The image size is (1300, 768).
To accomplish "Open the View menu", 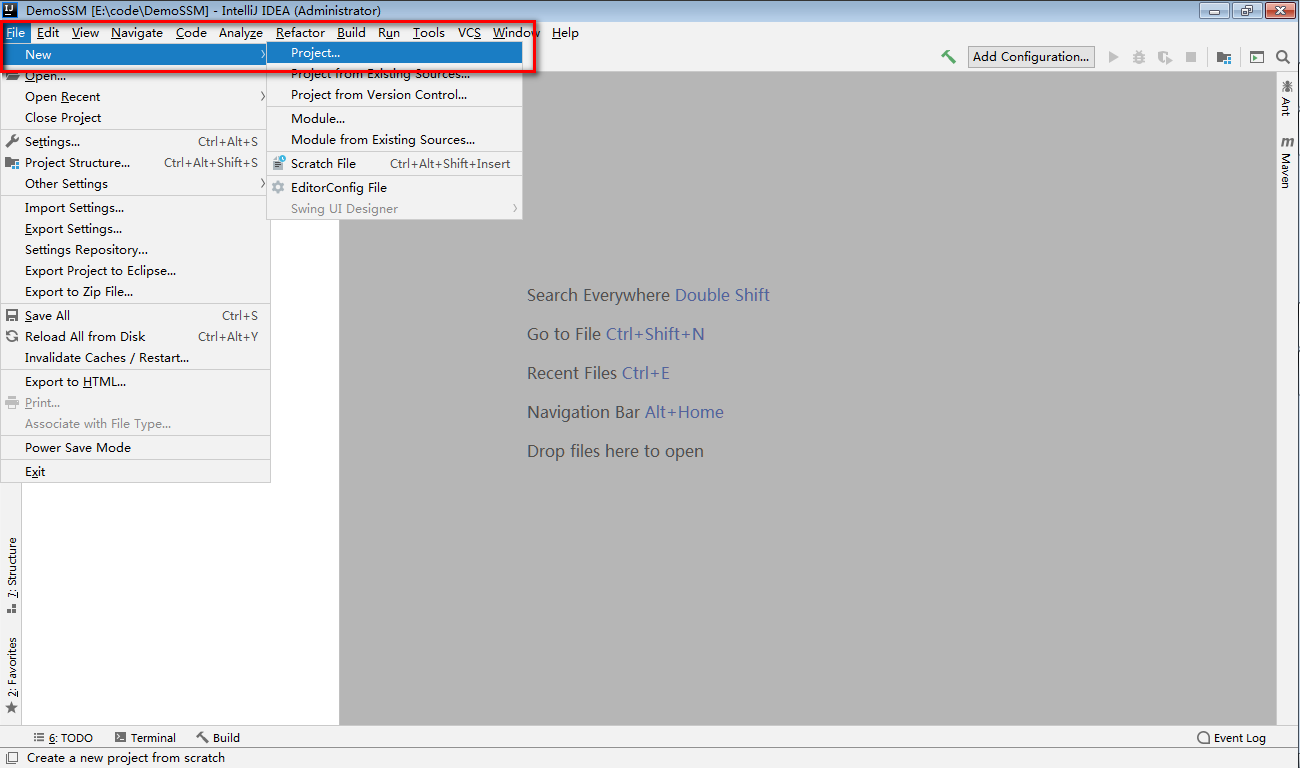I will pos(85,32).
